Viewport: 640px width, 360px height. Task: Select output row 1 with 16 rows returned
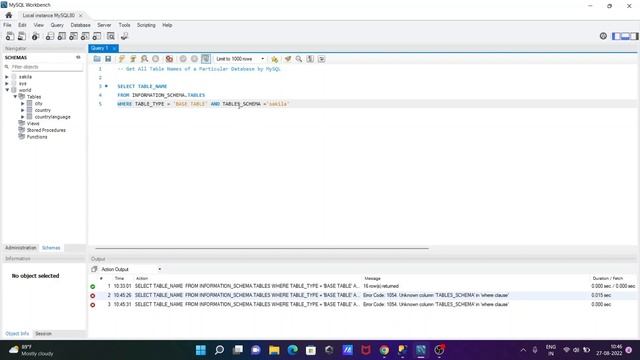pos(362,286)
